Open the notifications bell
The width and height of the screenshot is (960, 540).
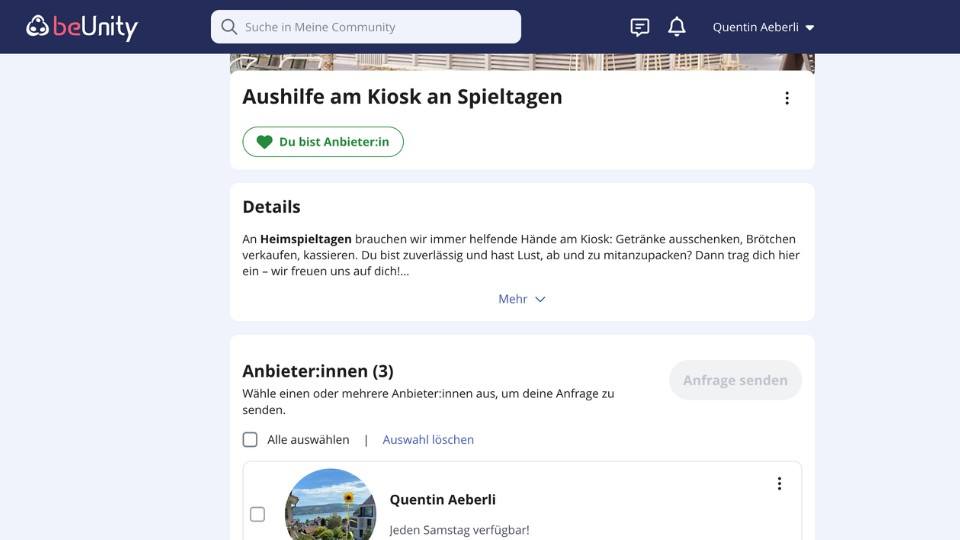point(677,27)
